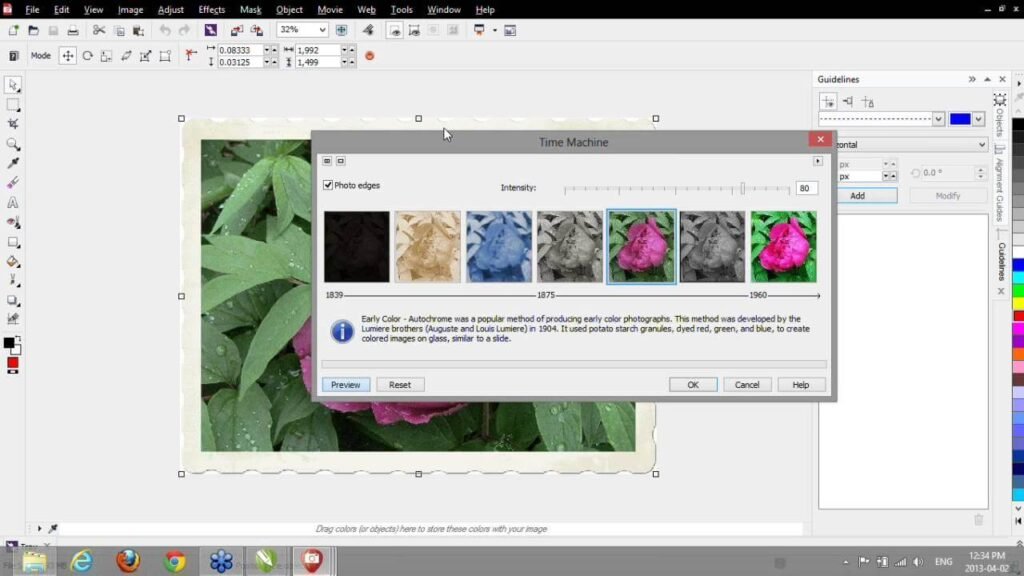Select the Rectangle shape tool
The image size is (1024, 576).
pyautogui.click(x=12, y=242)
